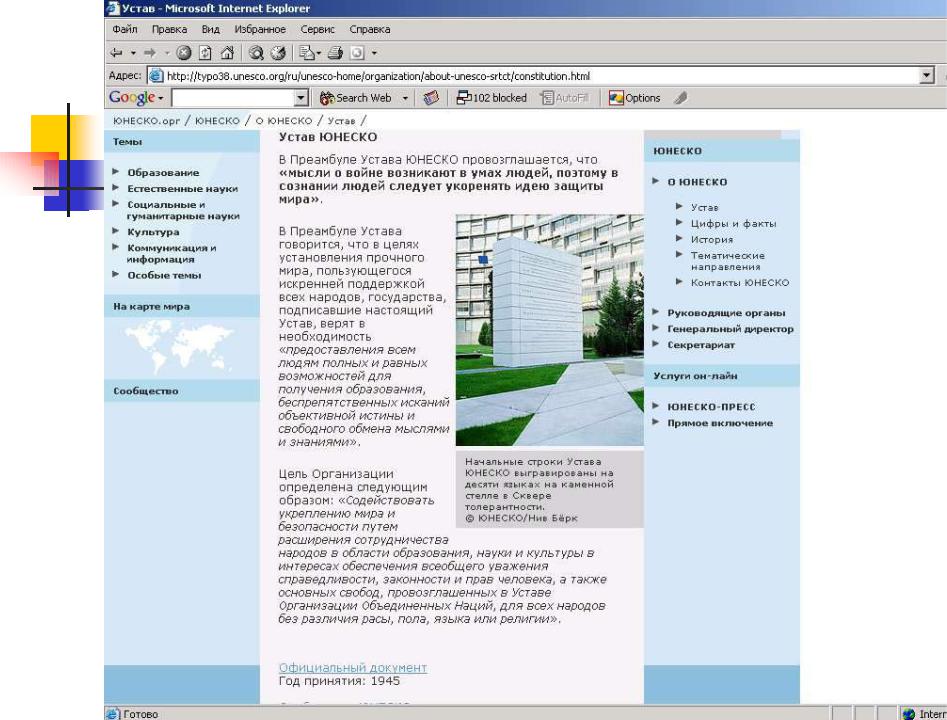Click the Google toolbar news icon
The width and height of the screenshot is (947, 720).
point(431,98)
